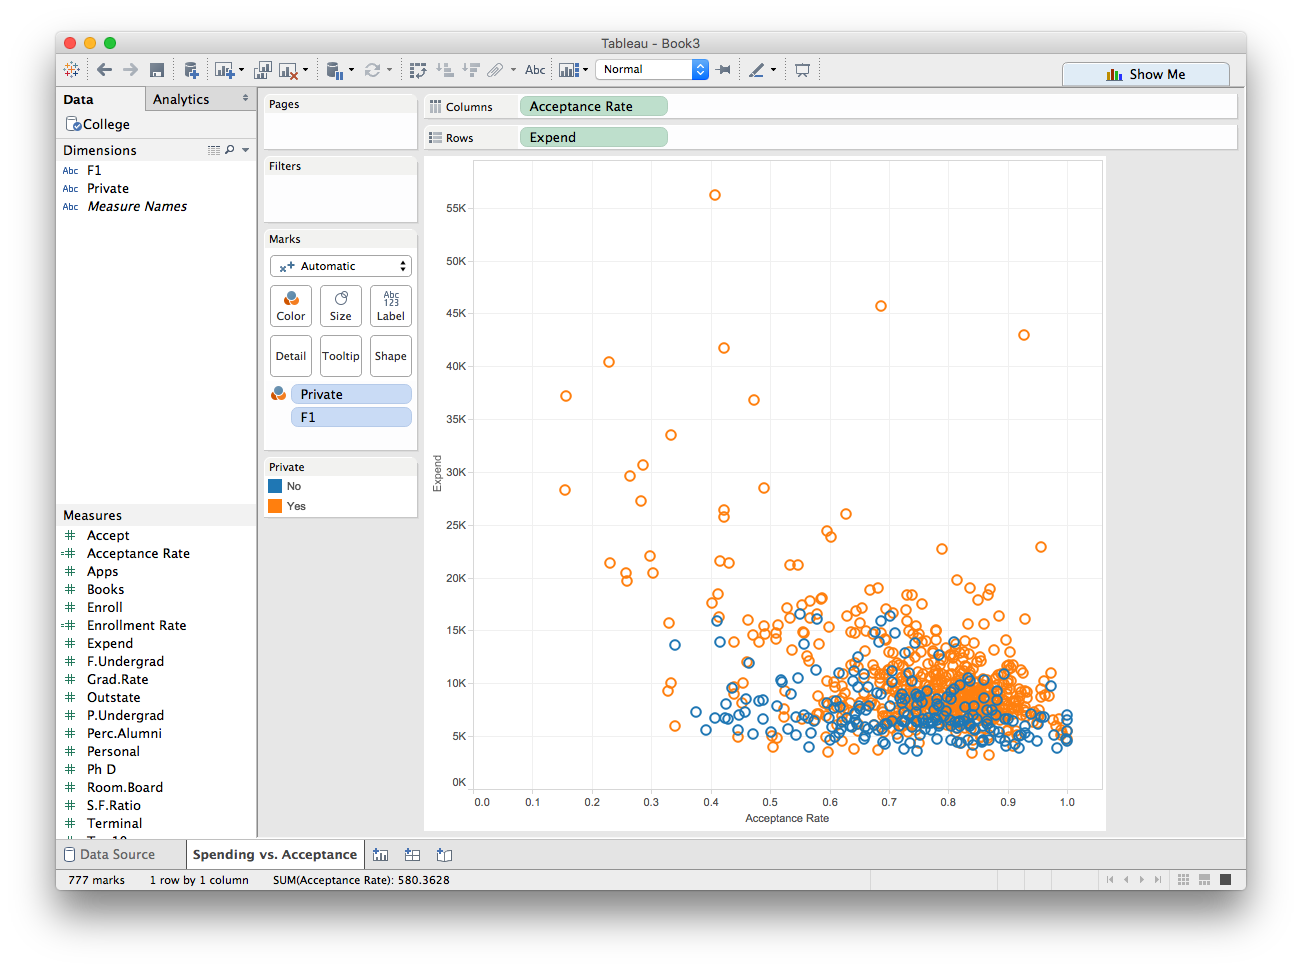This screenshot has height=970, width=1302.
Task: Save the workbook with the disk icon
Action: tap(157, 70)
